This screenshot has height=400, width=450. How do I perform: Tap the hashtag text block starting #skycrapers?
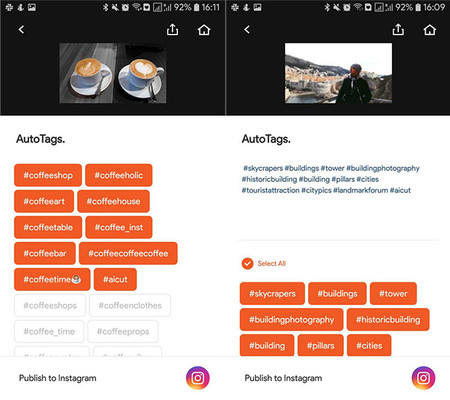point(330,179)
